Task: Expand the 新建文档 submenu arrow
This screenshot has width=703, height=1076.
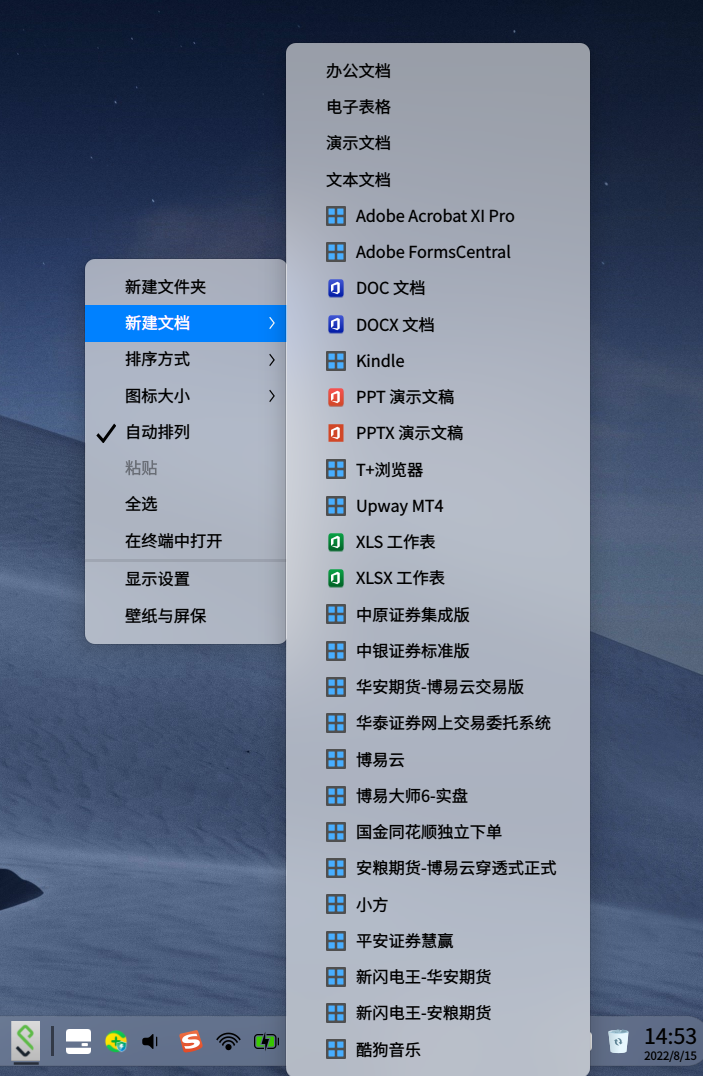Action: coord(272,323)
